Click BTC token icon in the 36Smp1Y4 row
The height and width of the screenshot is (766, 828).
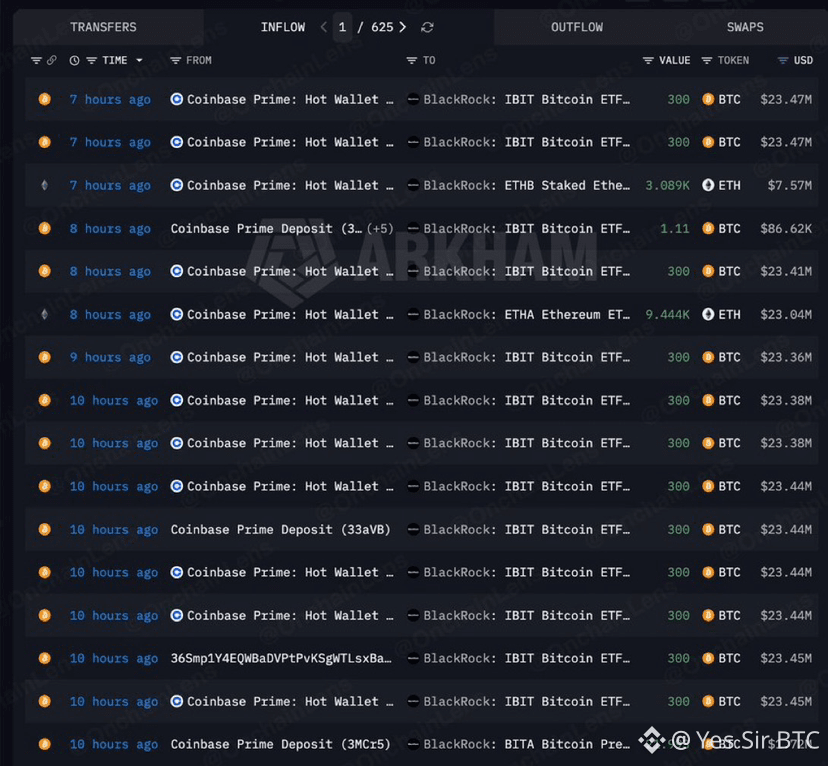coord(708,658)
